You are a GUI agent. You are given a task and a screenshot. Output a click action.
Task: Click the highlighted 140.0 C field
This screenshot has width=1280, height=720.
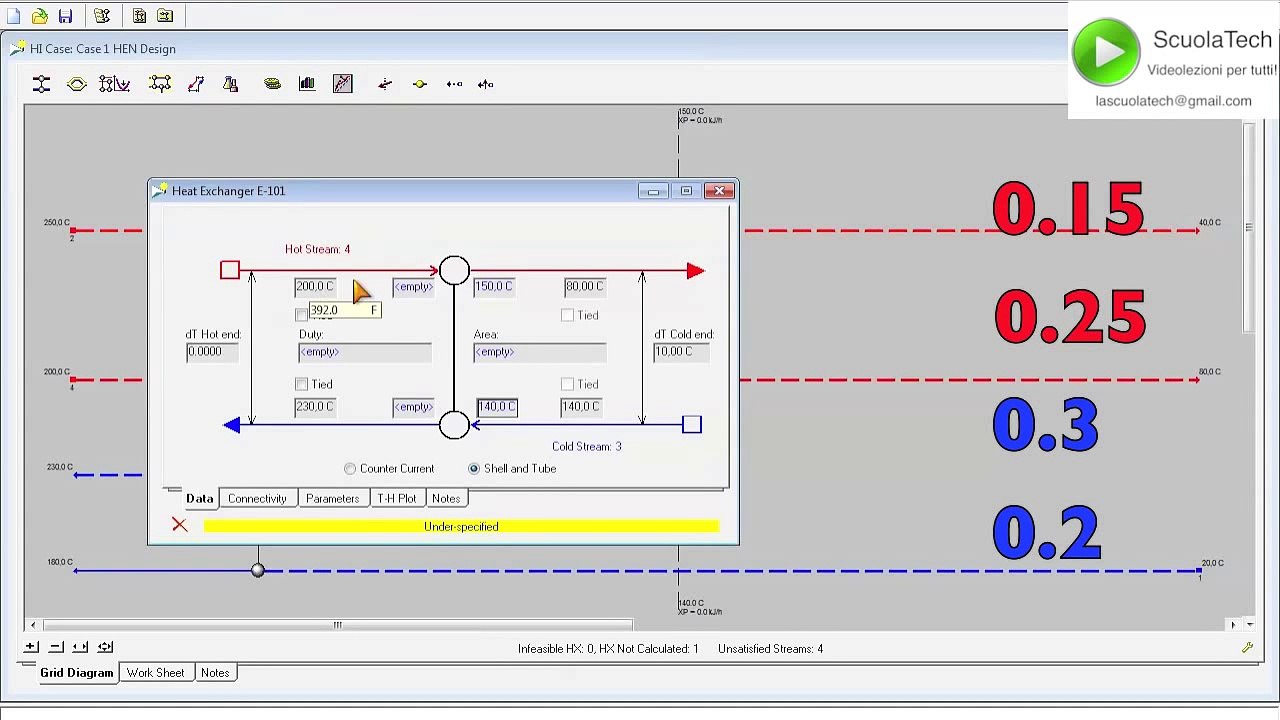(497, 407)
